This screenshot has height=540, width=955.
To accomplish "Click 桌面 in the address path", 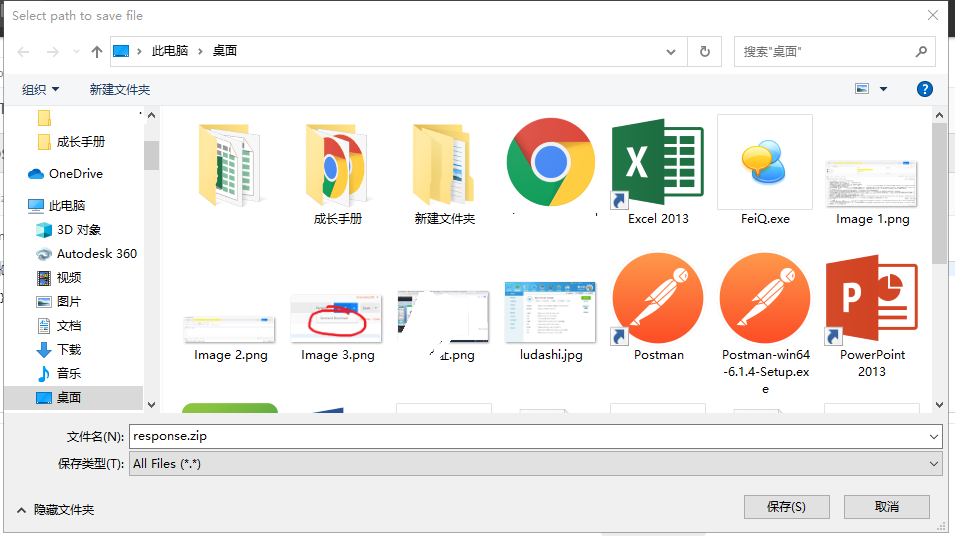I will [225, 51].
